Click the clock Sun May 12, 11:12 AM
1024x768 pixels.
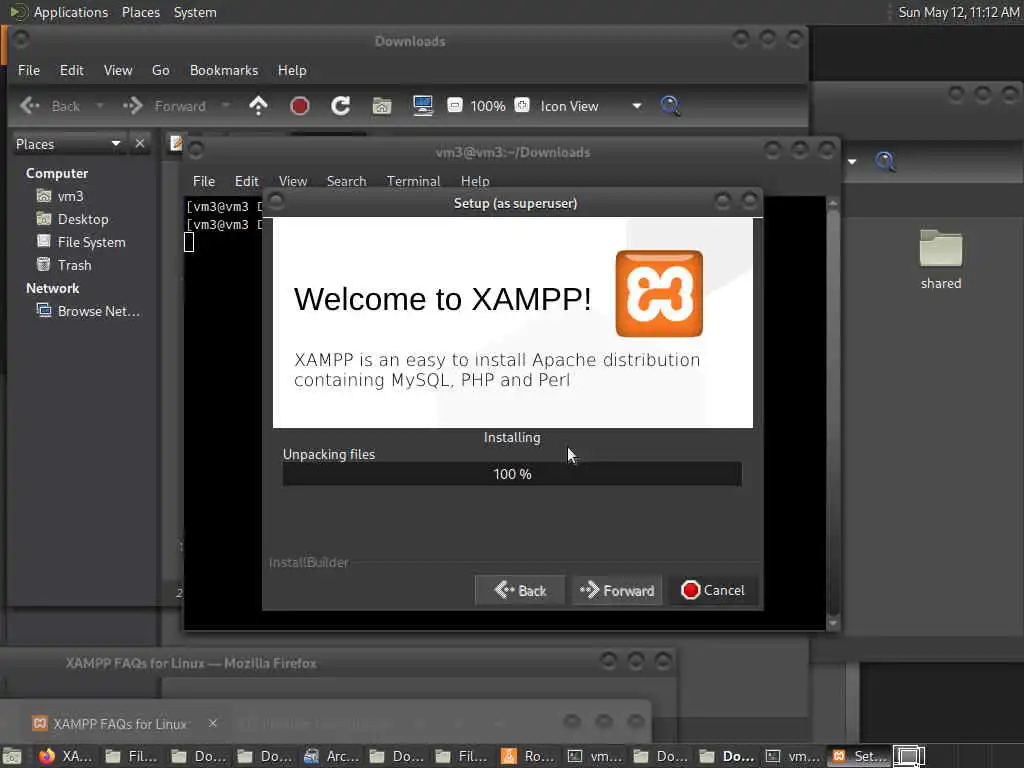(958, 12)
